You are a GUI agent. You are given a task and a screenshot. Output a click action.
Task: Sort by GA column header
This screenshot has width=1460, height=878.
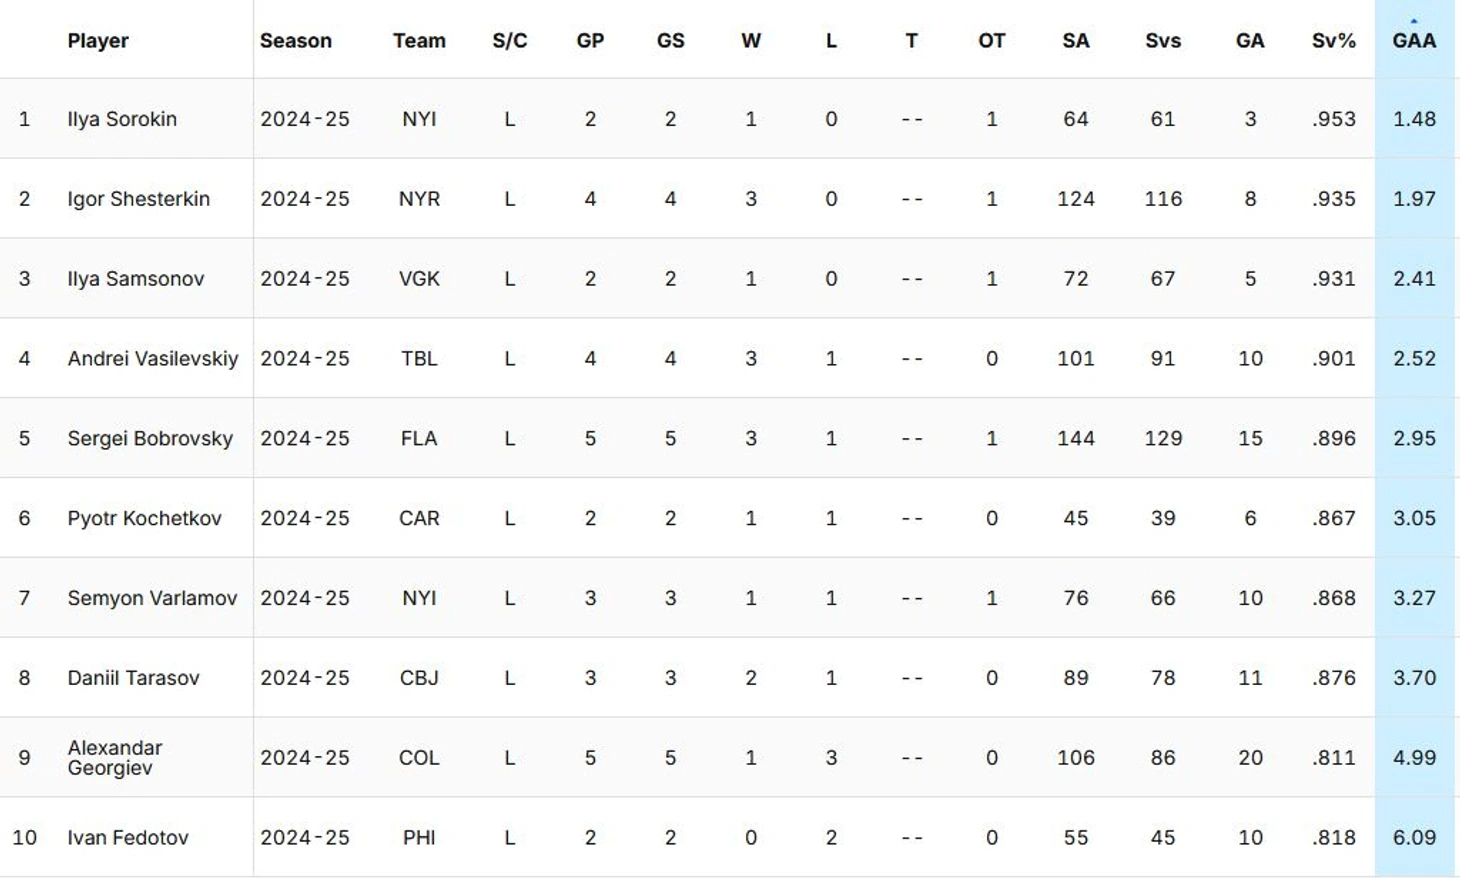[1250, 41]
